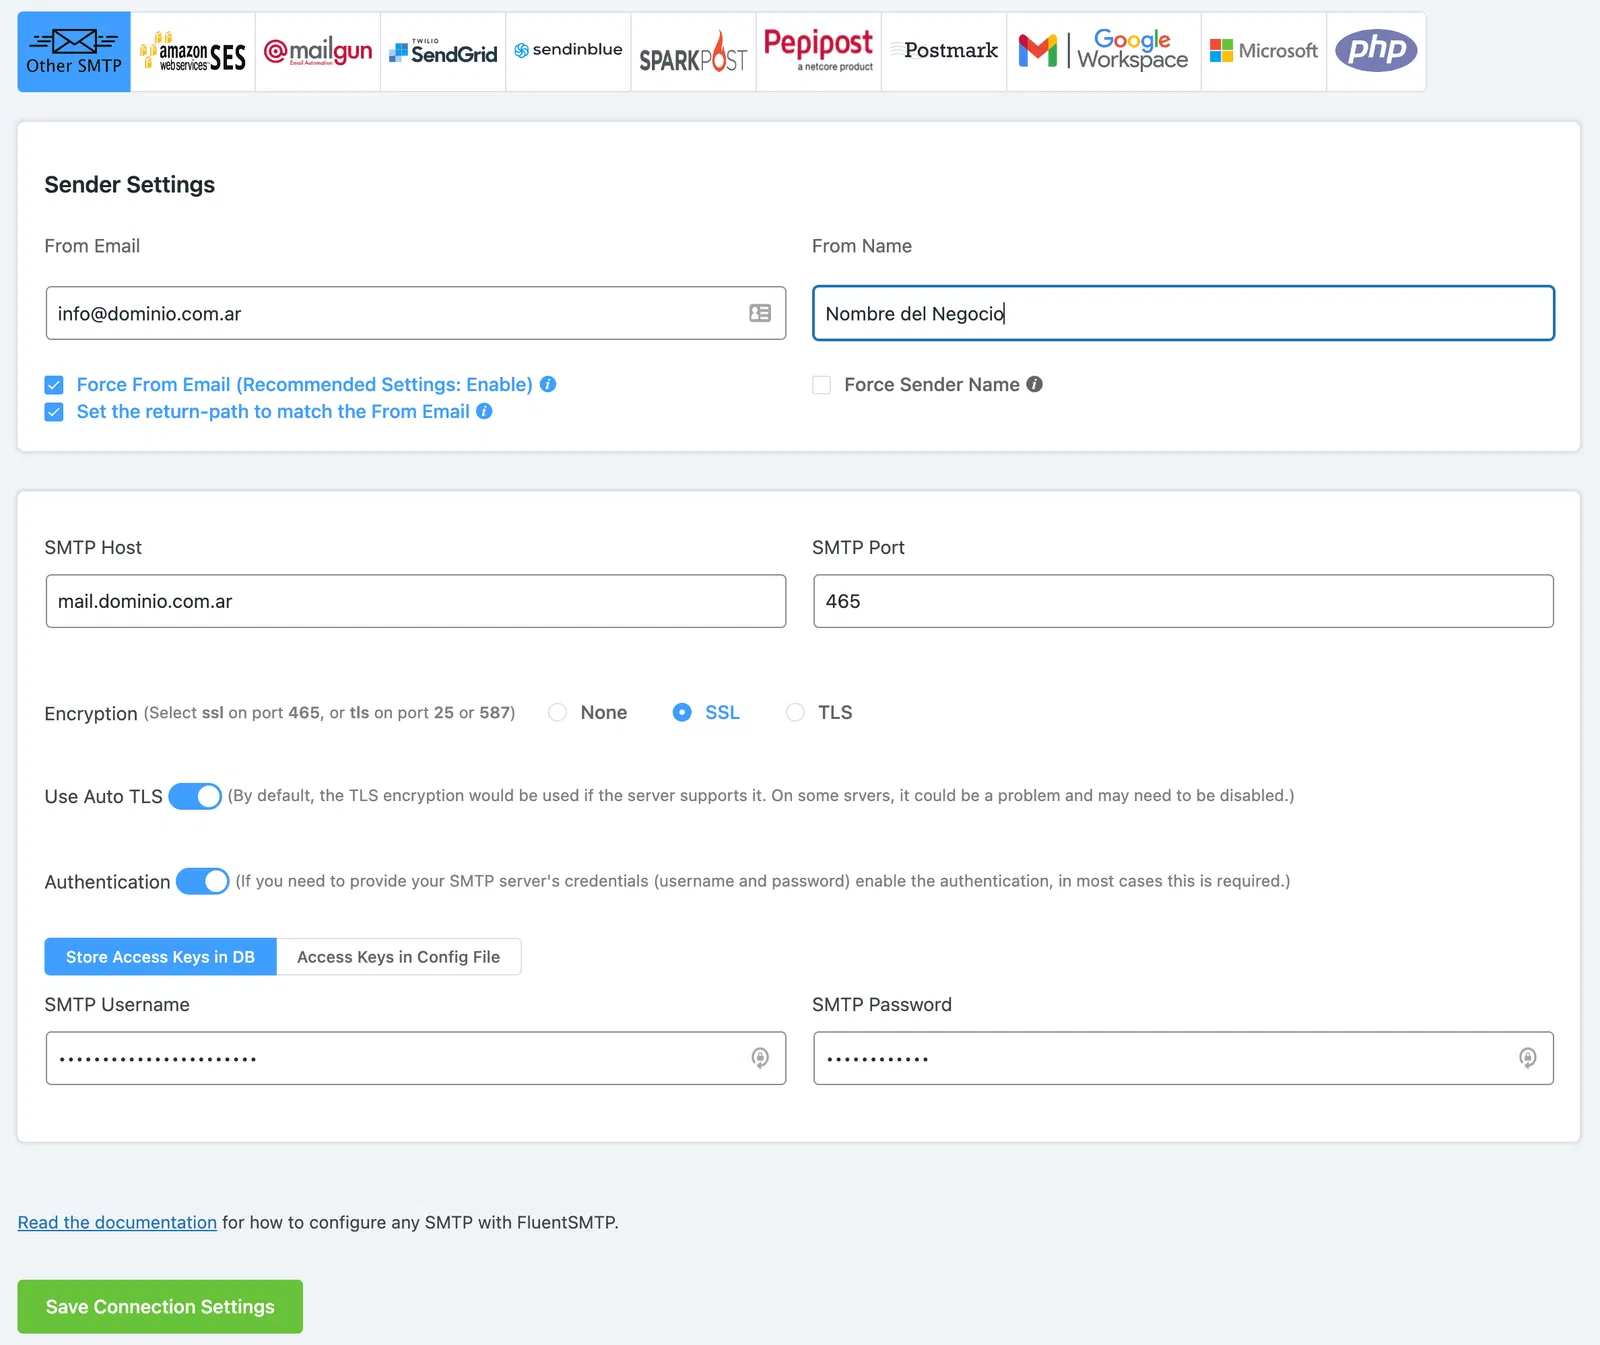Select the Sendinblue provider
Viewport: 1600px width, 1345px height.
click(x=567, y=49)
